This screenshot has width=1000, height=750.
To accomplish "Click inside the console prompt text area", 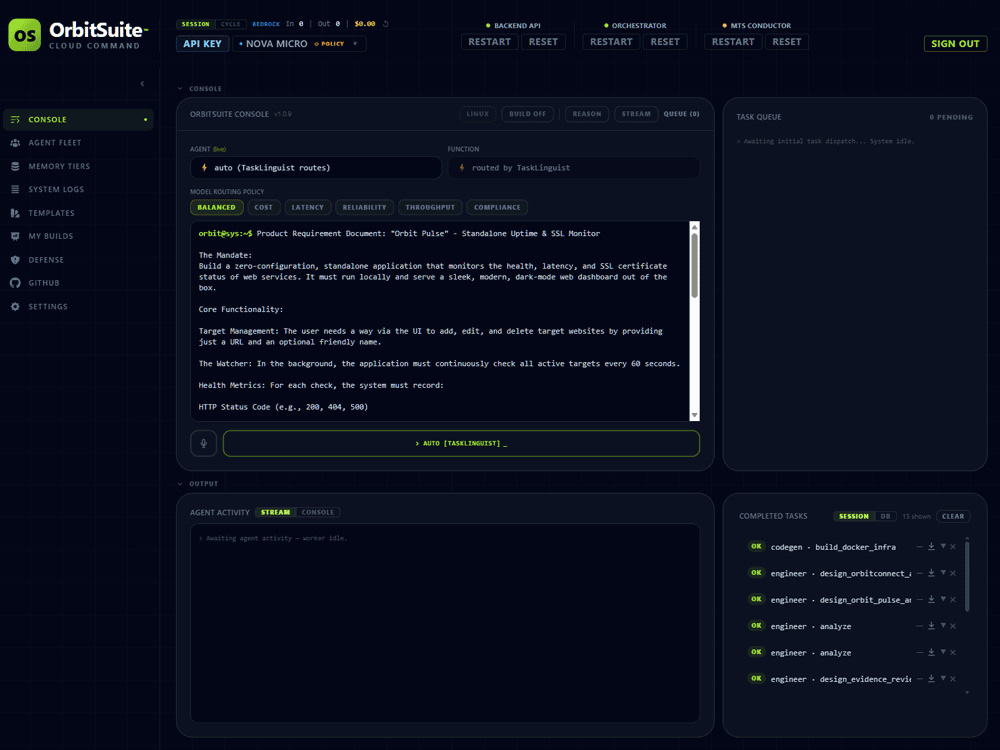I will 440,321.
